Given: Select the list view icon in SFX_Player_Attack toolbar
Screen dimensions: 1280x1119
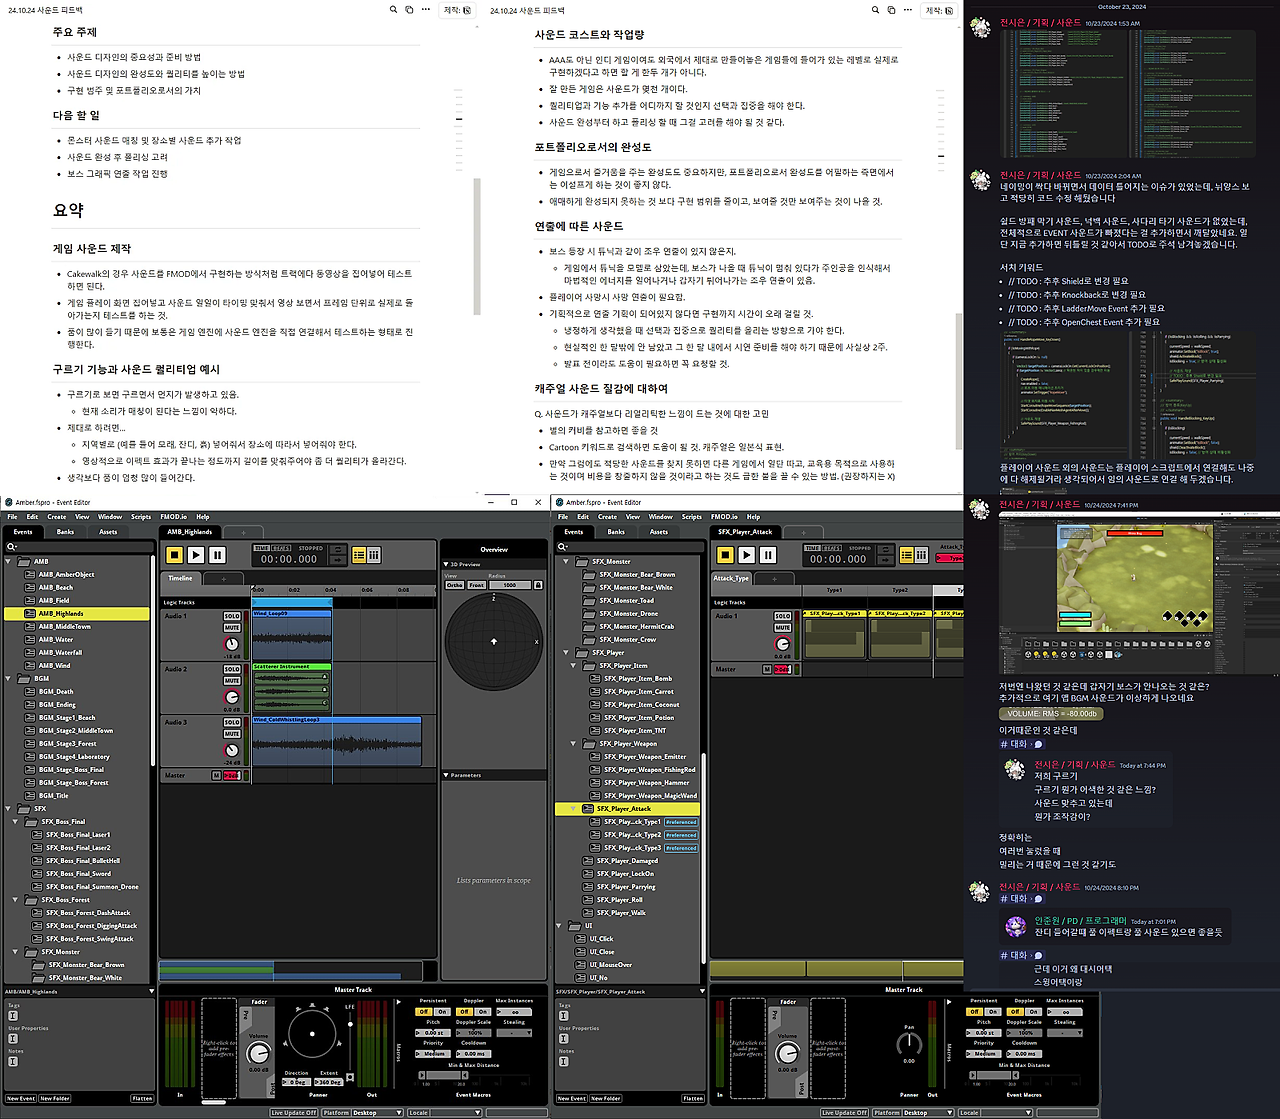Looking at the screenshot, I should [908, 555].
